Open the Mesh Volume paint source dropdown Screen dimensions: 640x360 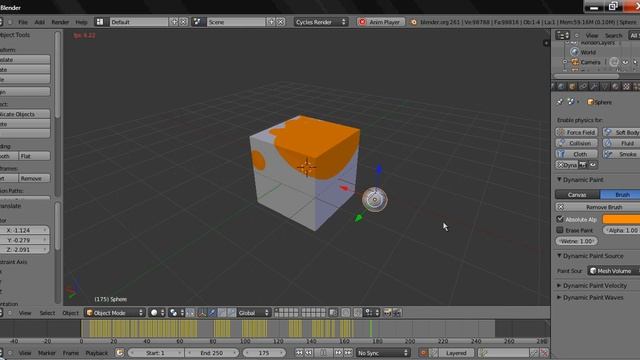[613, 271]
